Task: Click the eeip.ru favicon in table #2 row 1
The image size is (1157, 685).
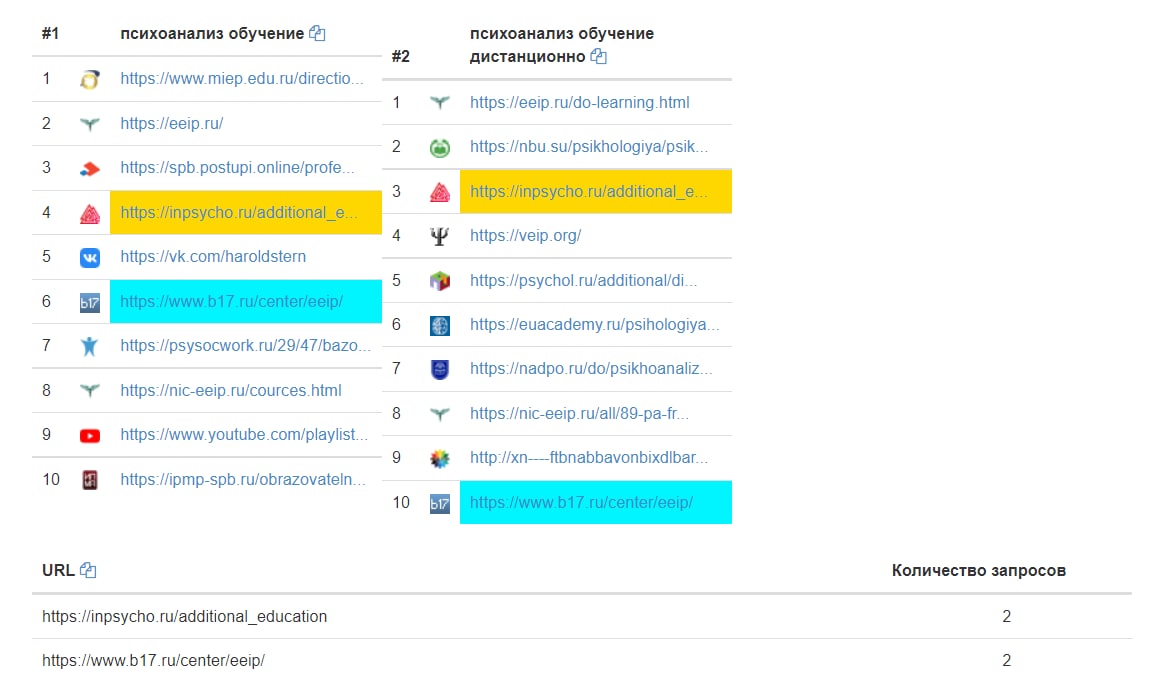Action: (x=439, y=103)
